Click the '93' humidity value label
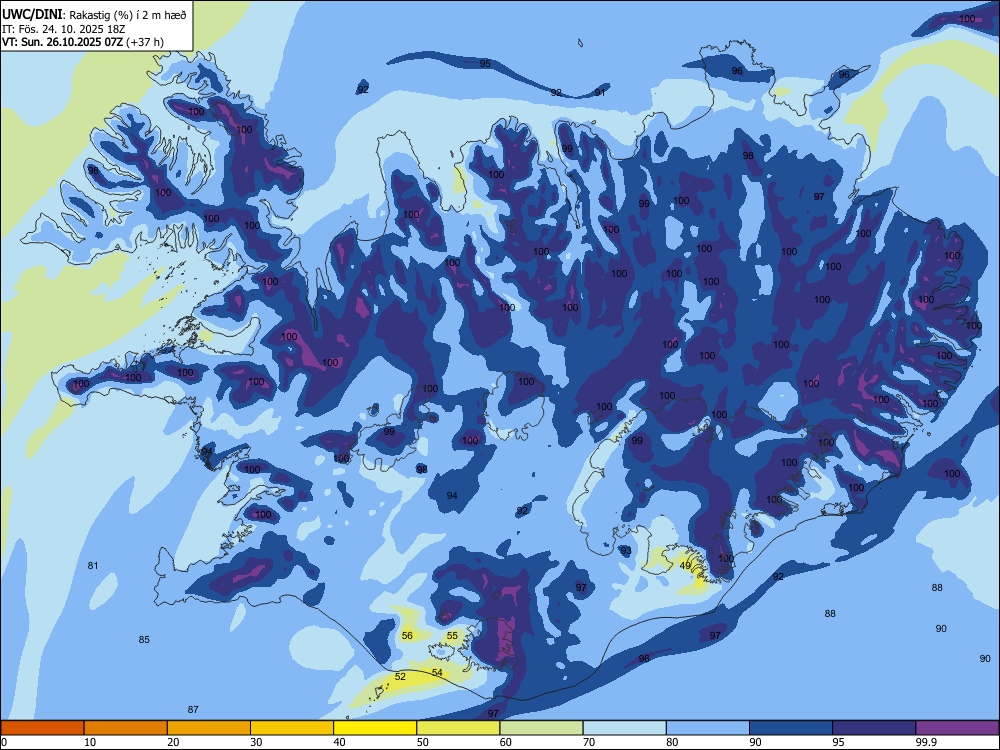Screen dimensions: 1000x750 (x=626, y=550)
